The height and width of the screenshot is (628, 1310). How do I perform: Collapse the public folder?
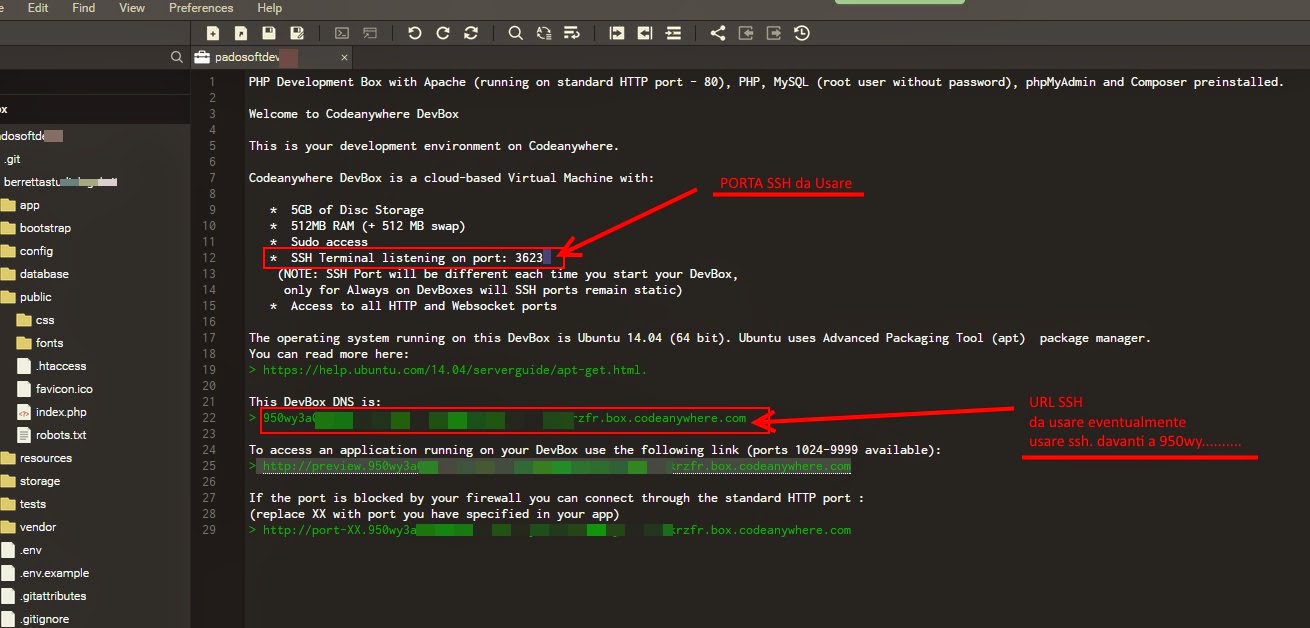coord(35,297)
